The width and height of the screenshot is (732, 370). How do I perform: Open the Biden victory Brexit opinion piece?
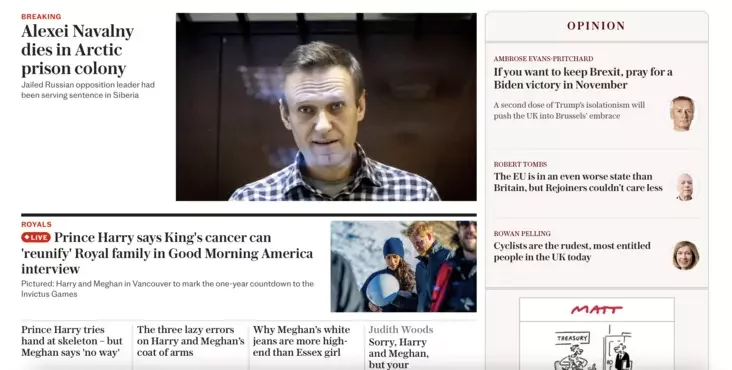coord(583,78)
